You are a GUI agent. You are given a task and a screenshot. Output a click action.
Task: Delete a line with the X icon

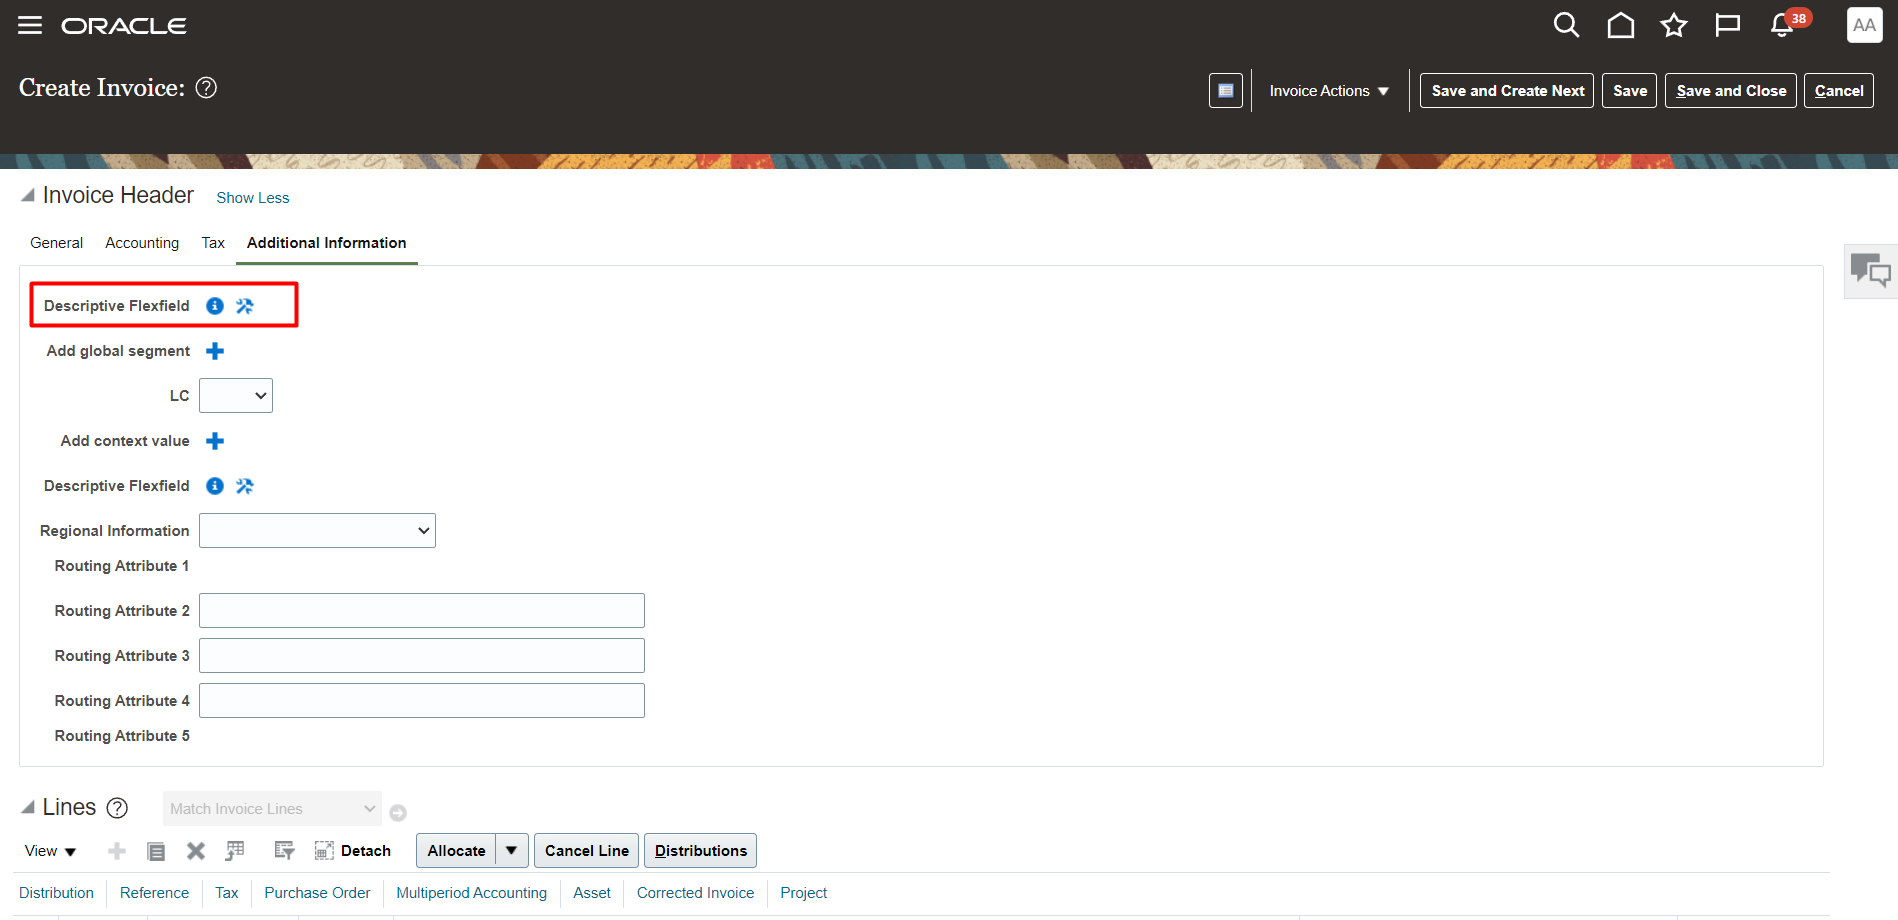[195, 850]
